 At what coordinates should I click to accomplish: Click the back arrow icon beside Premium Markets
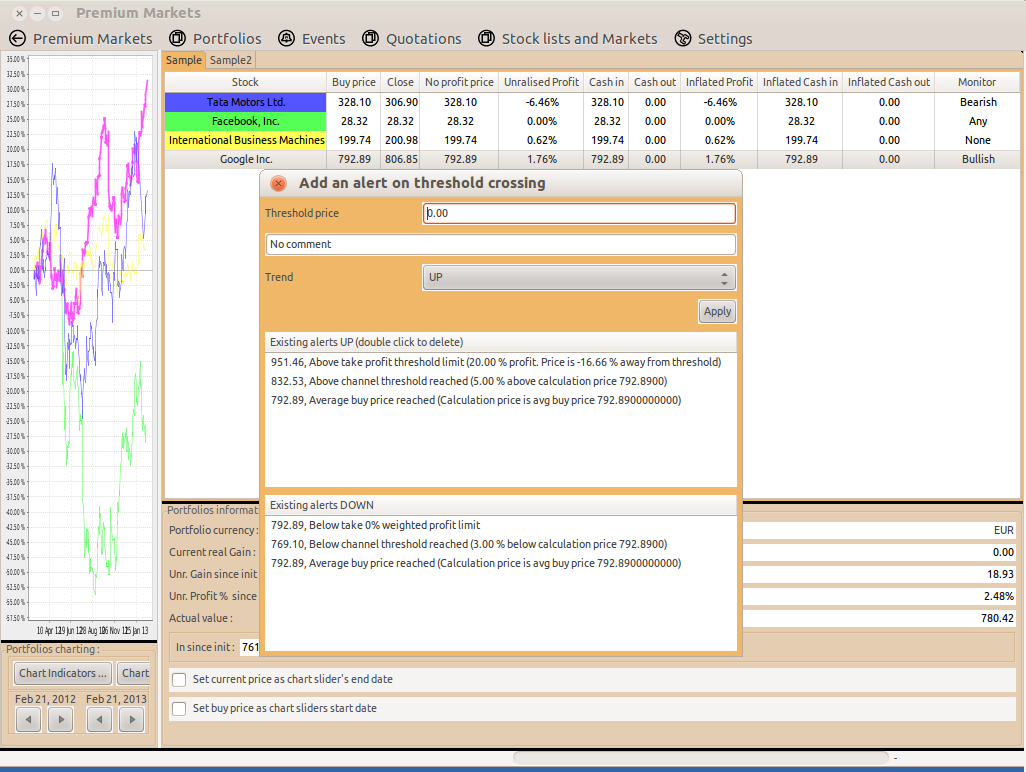18,39
